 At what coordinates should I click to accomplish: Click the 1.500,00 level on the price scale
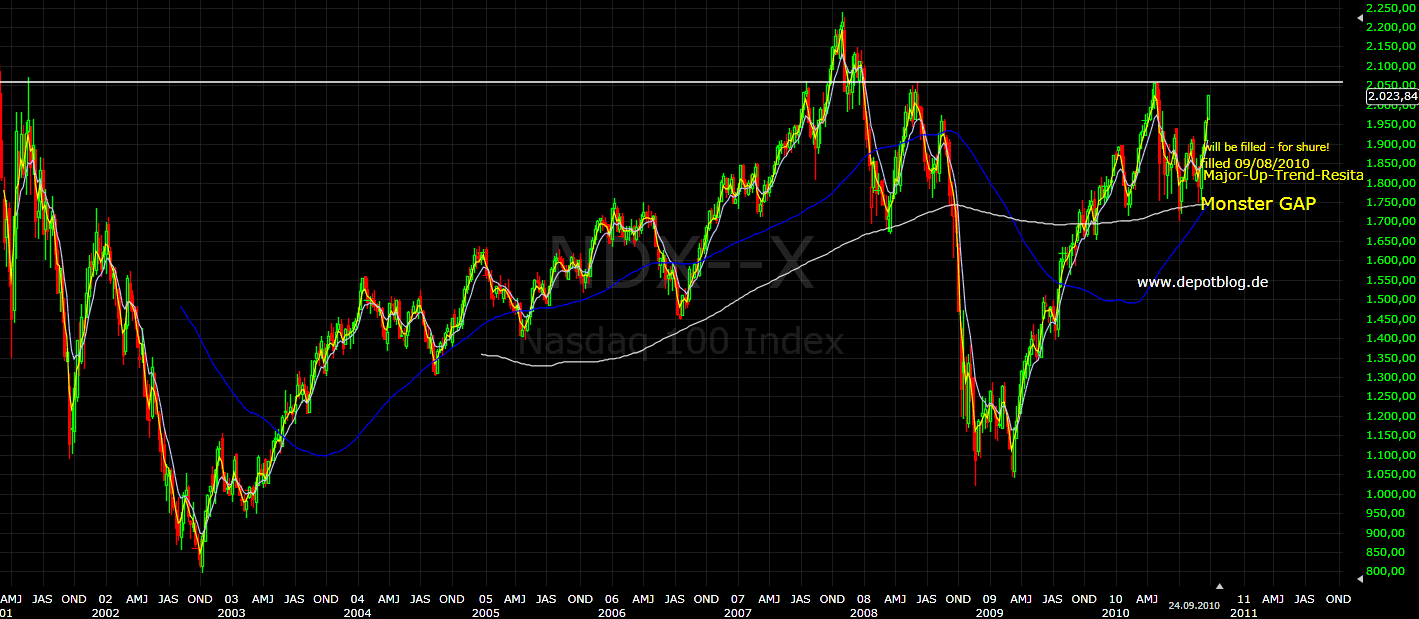1389,300
